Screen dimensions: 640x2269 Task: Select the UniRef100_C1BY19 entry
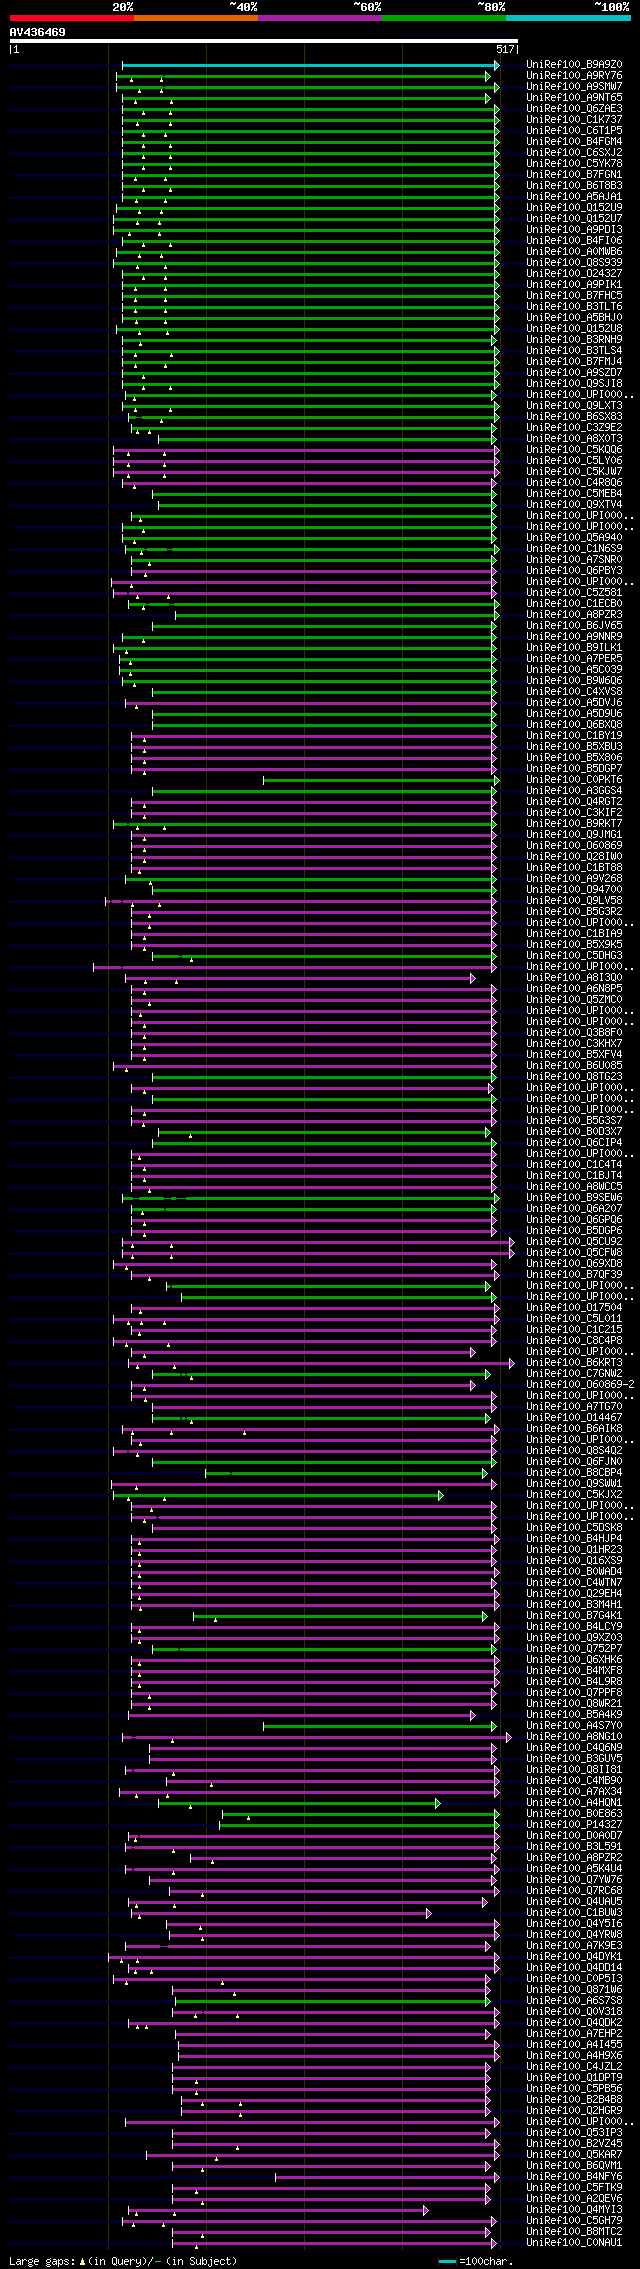pos(574,736)
